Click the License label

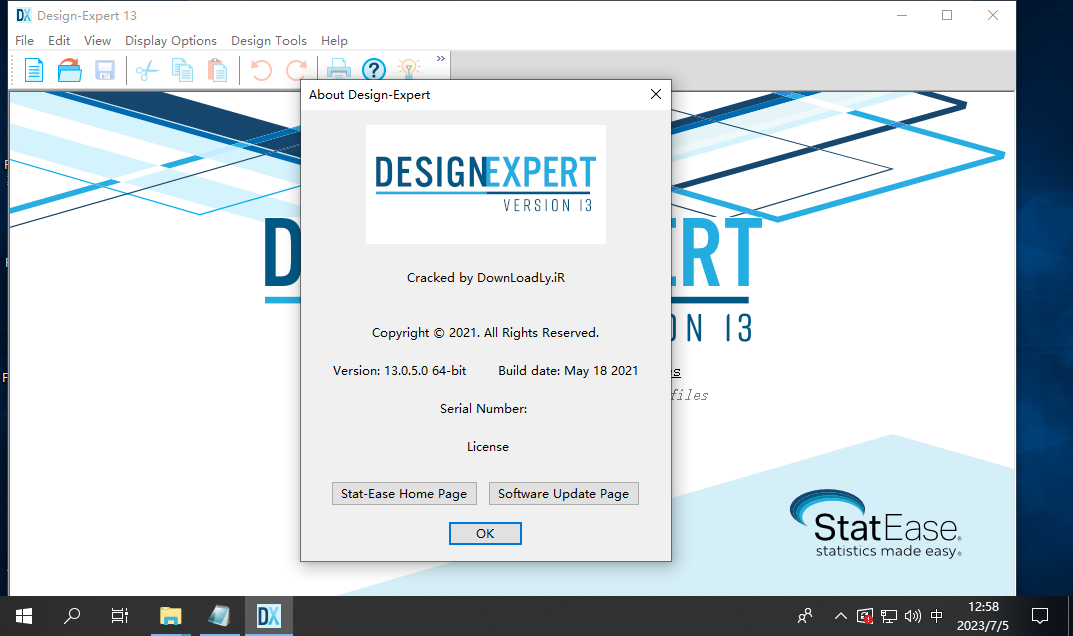(488, 446)
